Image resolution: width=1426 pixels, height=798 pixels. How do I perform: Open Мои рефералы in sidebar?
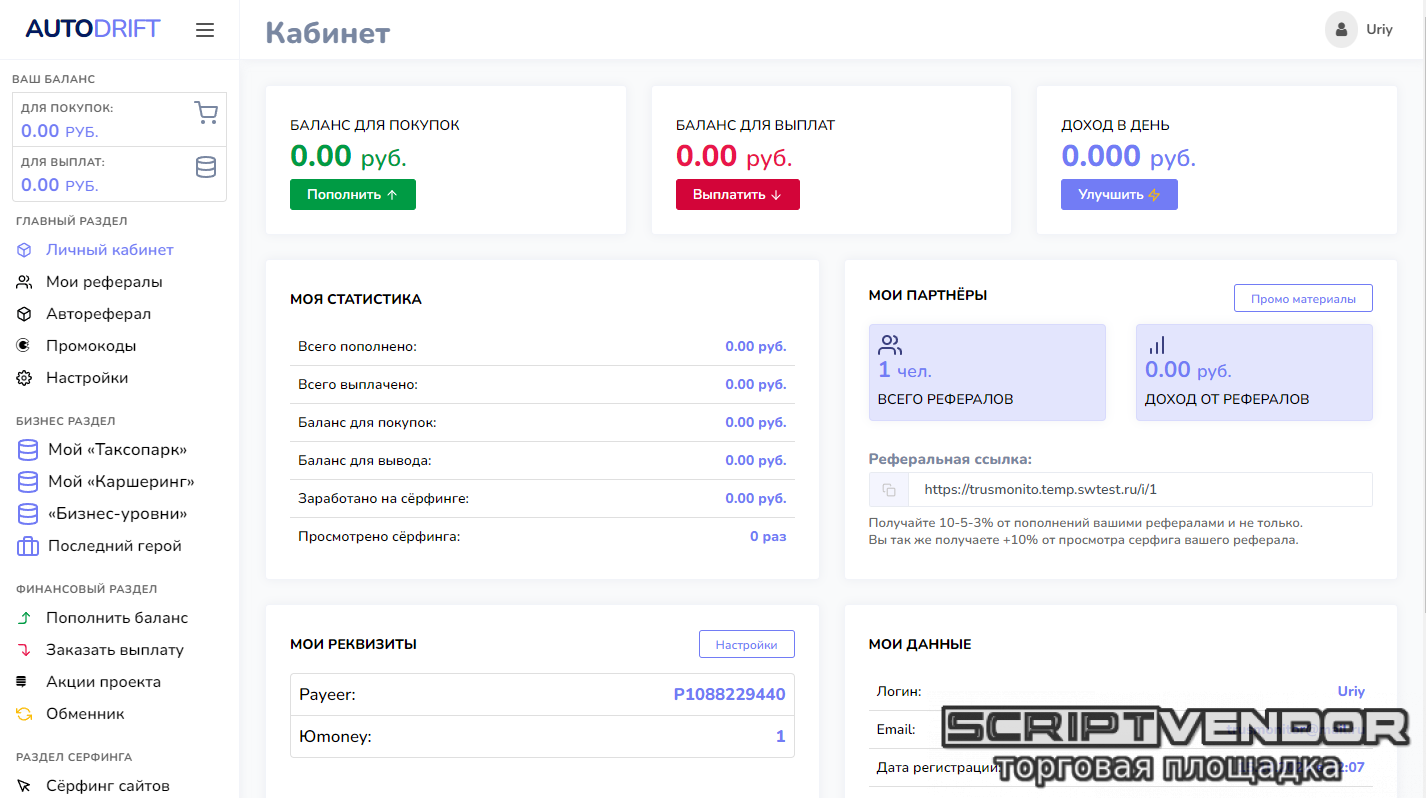[104, 282]
